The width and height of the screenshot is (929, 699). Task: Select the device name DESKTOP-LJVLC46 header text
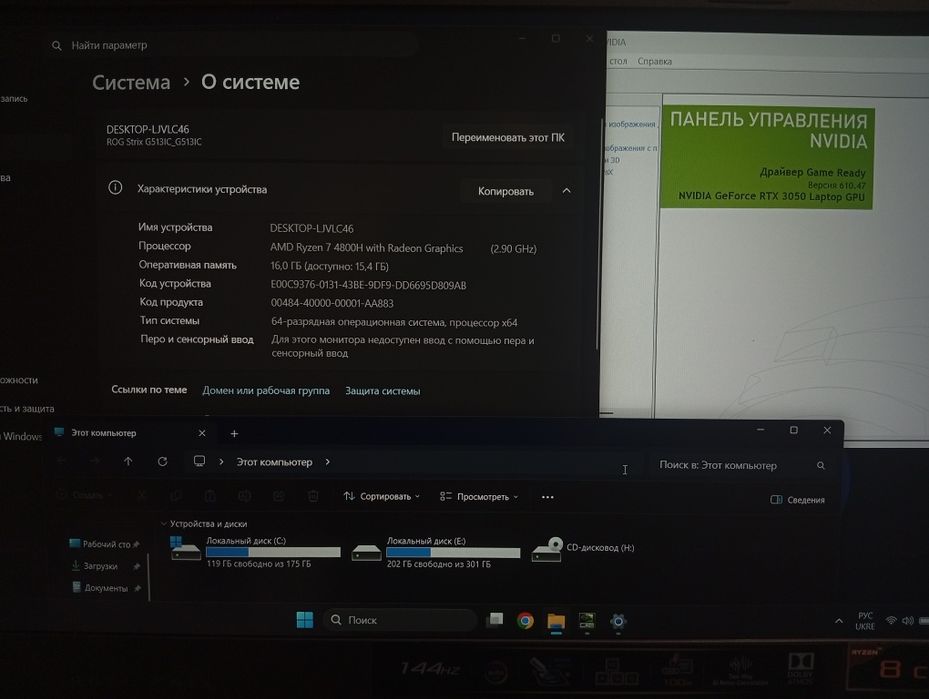[148, 129]
